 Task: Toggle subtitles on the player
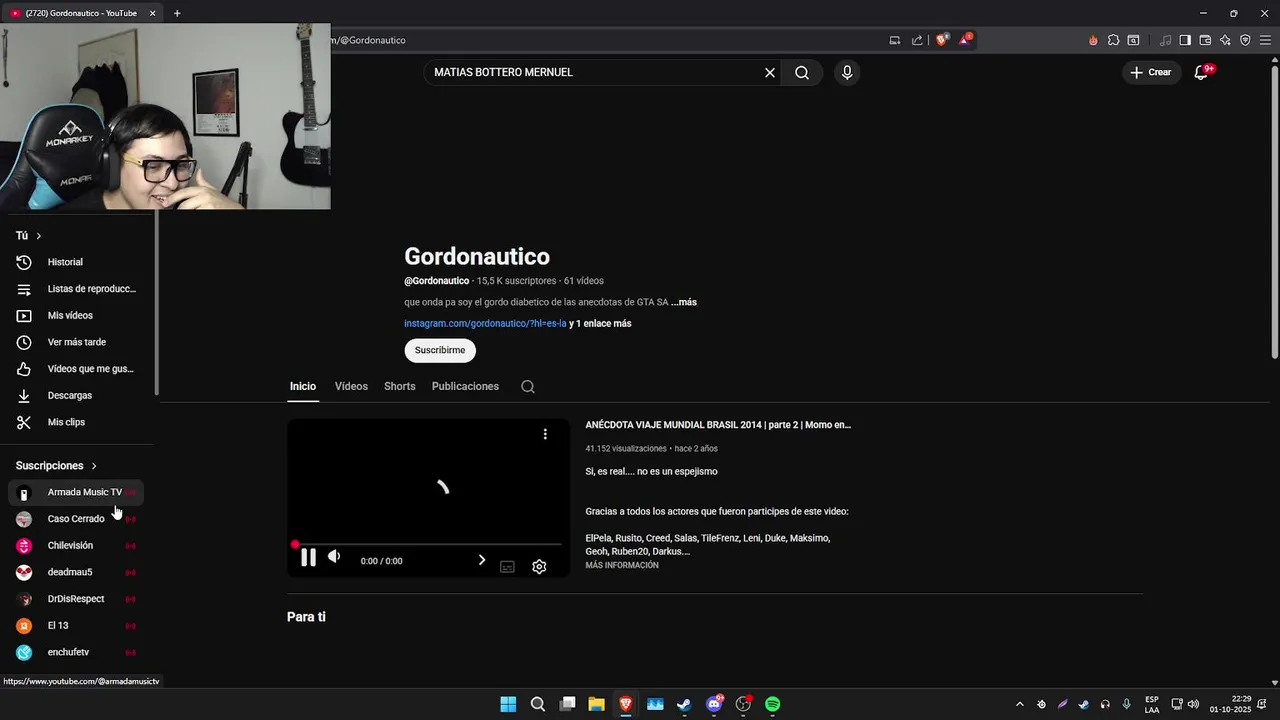(x=507, y=567)
